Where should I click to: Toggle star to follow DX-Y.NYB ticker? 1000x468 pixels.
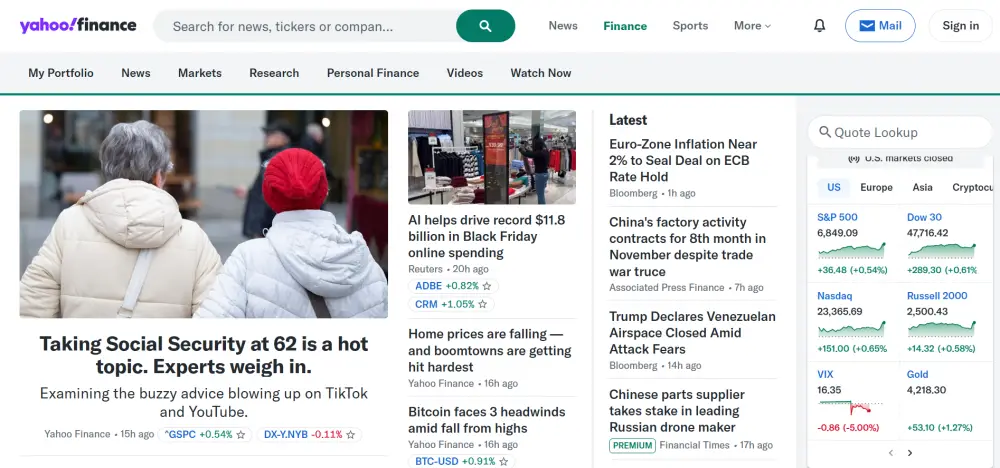(350, 435)
